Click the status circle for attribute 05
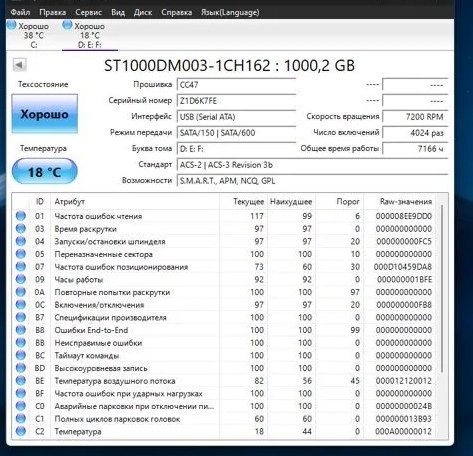The height and width of the screenshot is (456, 473). pyautogui.click(x=21, y=254)
